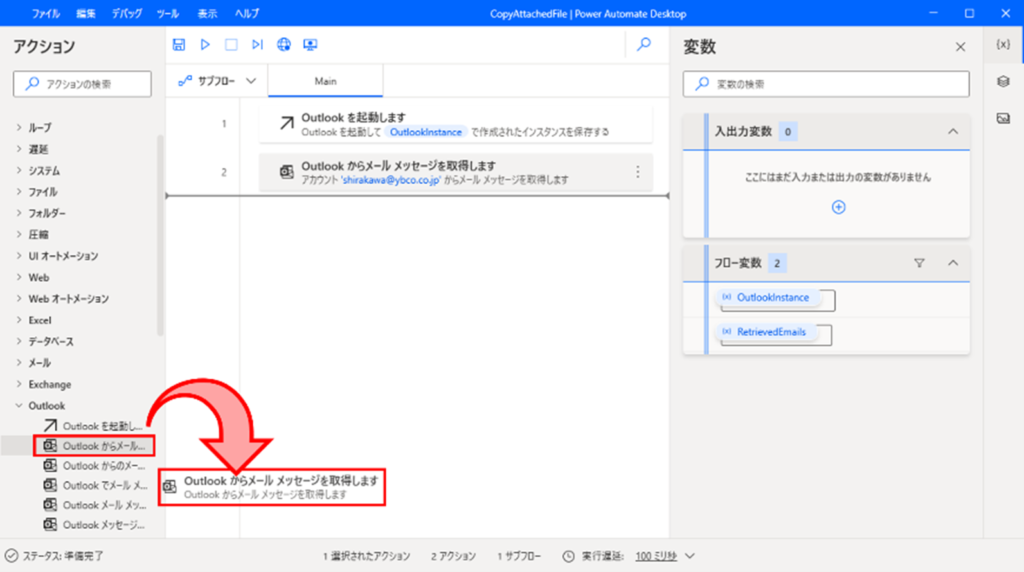Click the shirakawa@ybco.co.jp account link
1024x572 pixels.
[391, 180]
